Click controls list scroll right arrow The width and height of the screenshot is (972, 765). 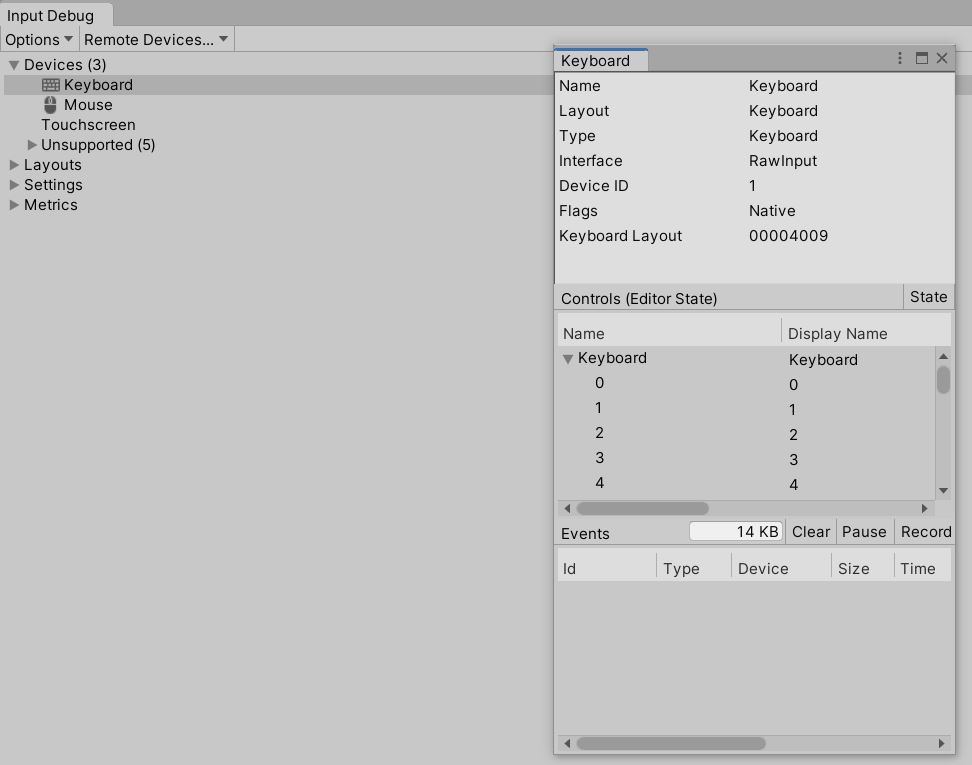[924, 508]
